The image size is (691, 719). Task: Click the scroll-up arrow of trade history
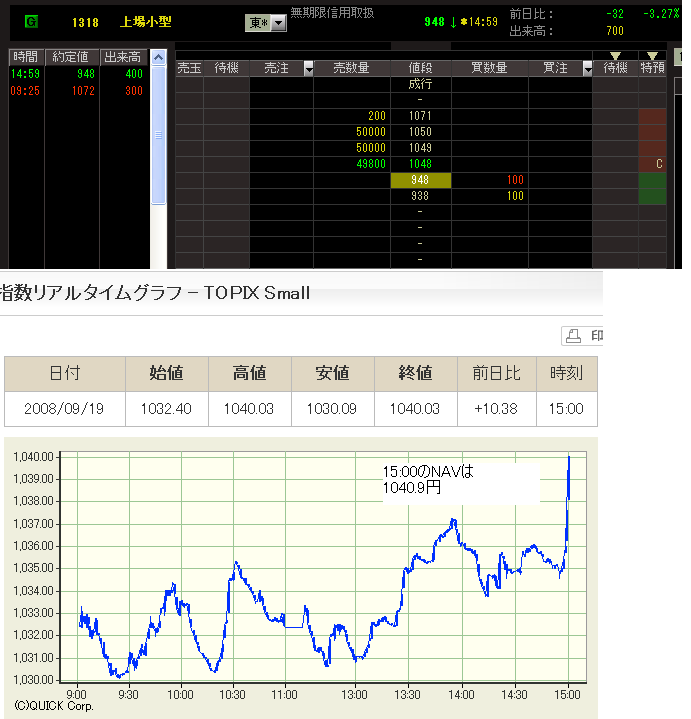click(158, 55)
